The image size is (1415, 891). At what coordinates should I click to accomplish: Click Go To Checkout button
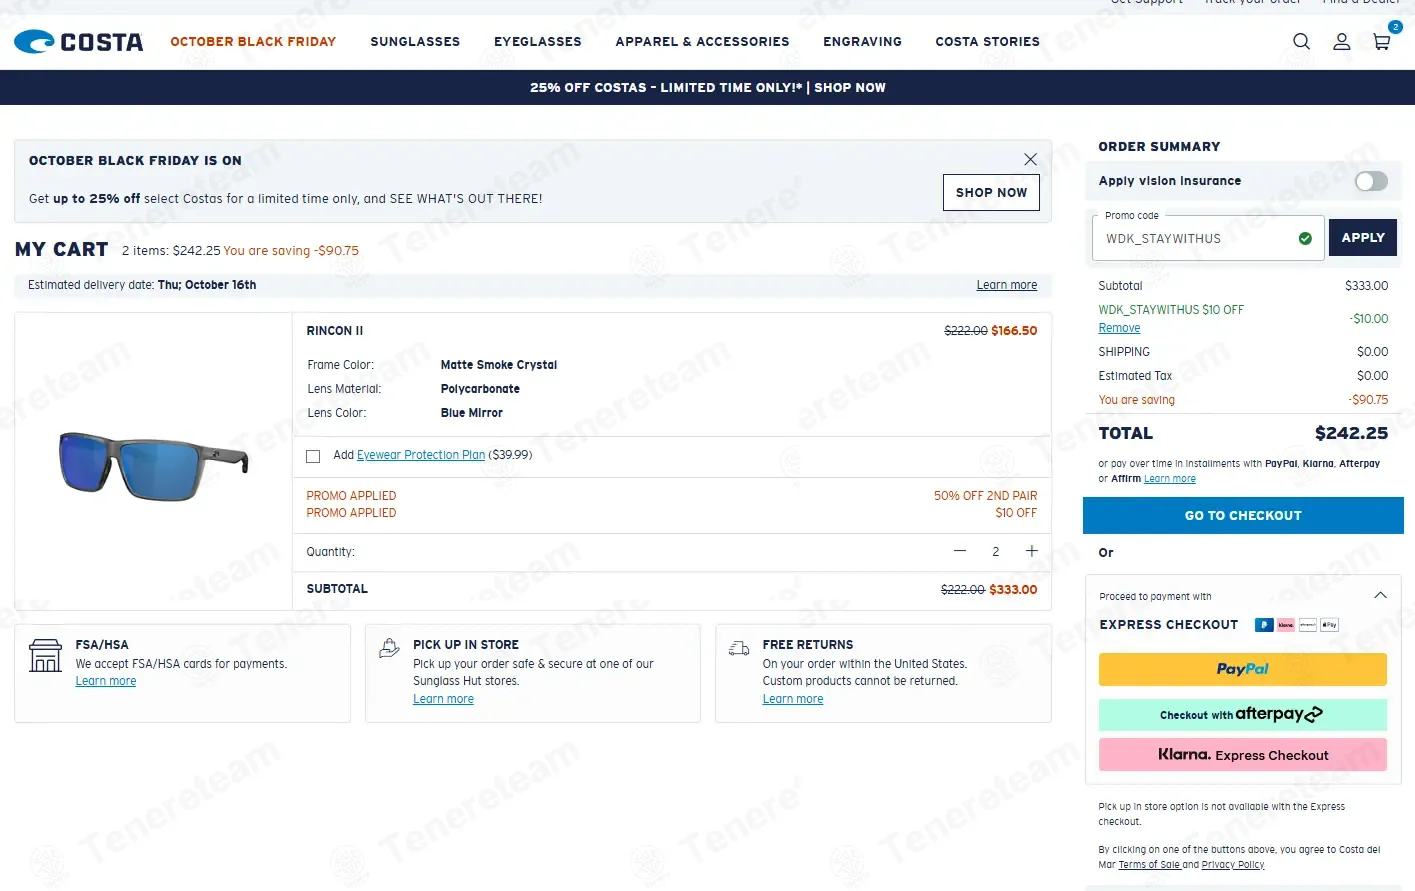tap(1243, 516)
